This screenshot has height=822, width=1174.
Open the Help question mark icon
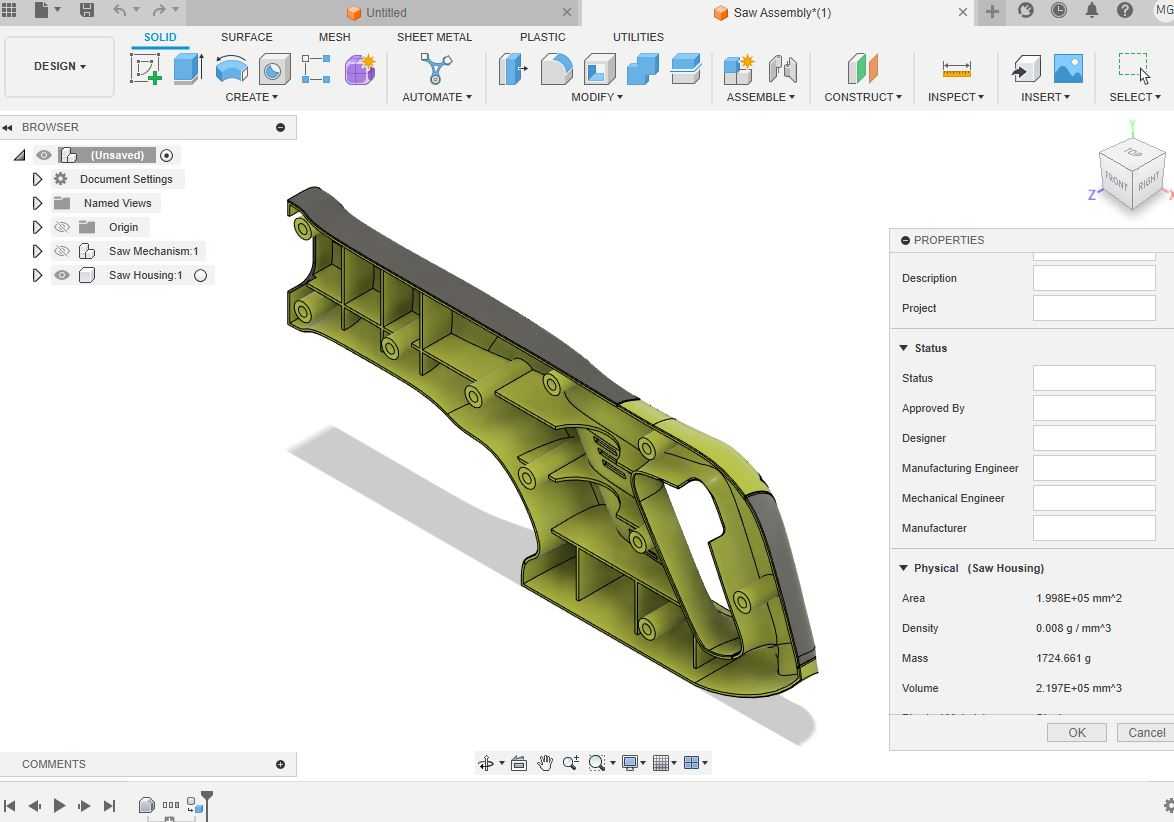click(x=1125, y=10)
